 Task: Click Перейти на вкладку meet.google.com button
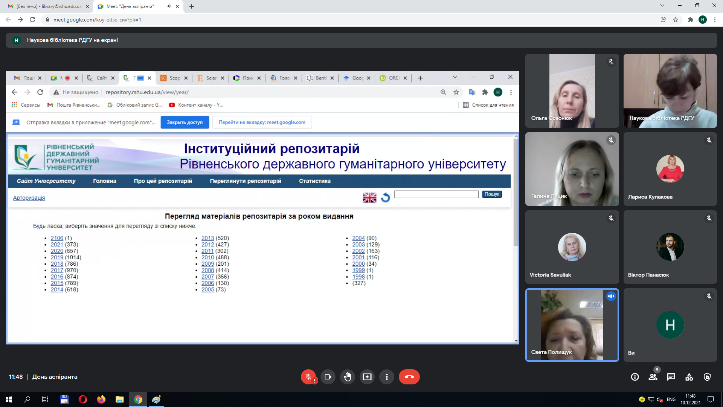[x=261, y=122]
